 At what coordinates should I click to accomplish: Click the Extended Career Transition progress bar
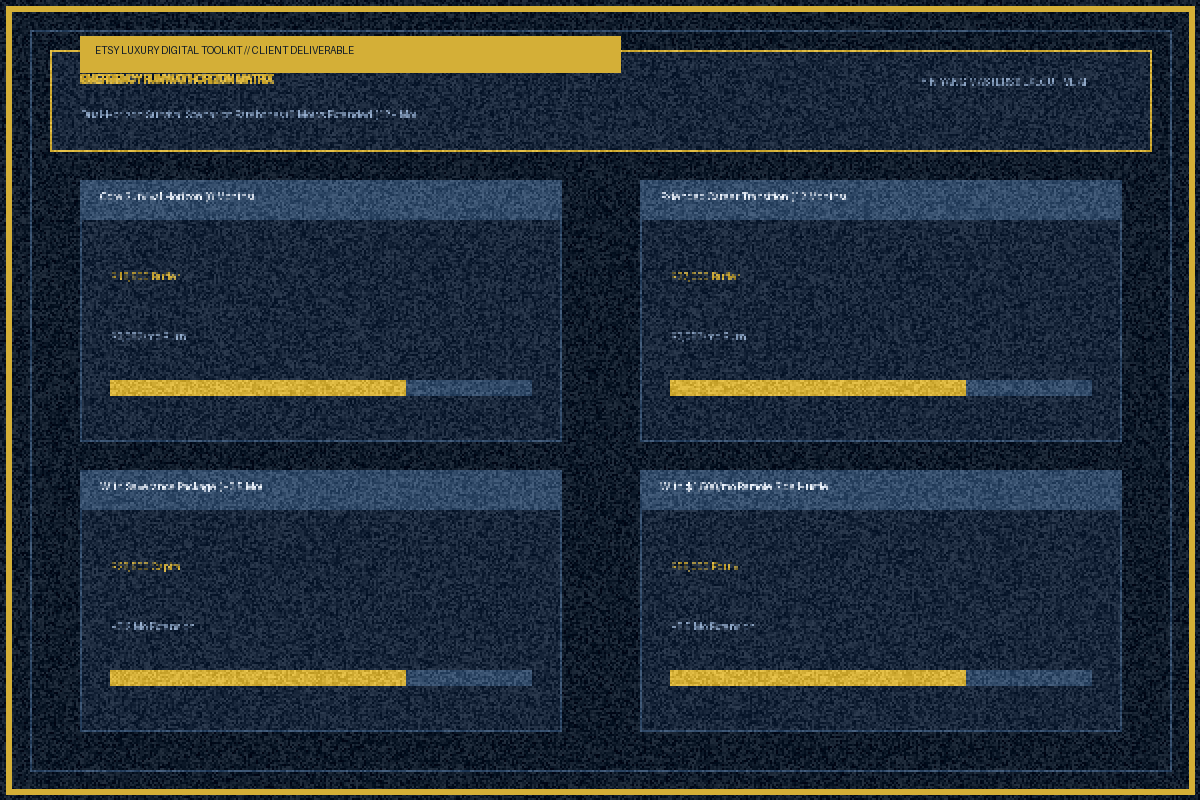coord(881,388)
